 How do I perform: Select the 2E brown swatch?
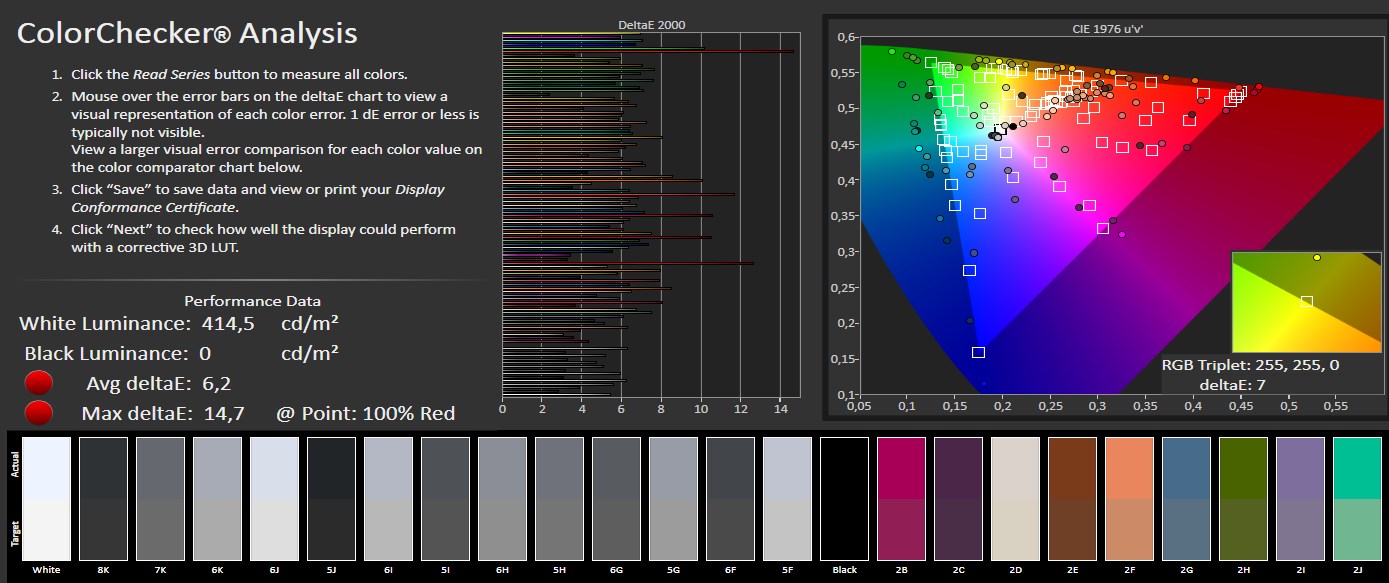click(1073, 498)
